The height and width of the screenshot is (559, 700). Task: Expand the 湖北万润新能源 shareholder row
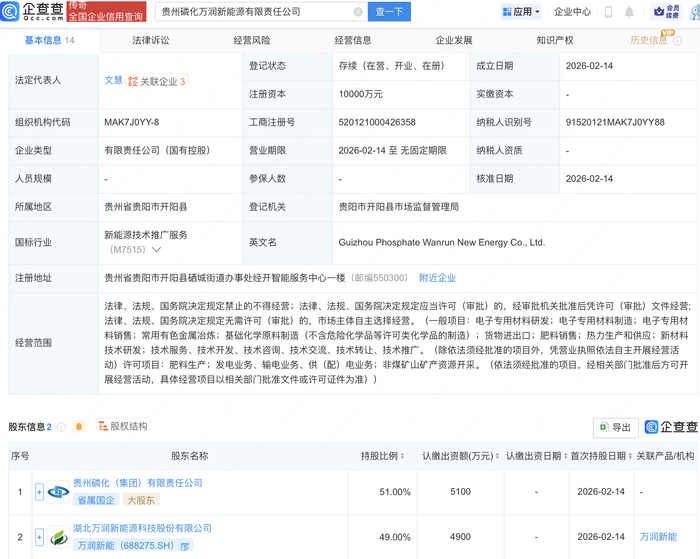tap(39, 537)
